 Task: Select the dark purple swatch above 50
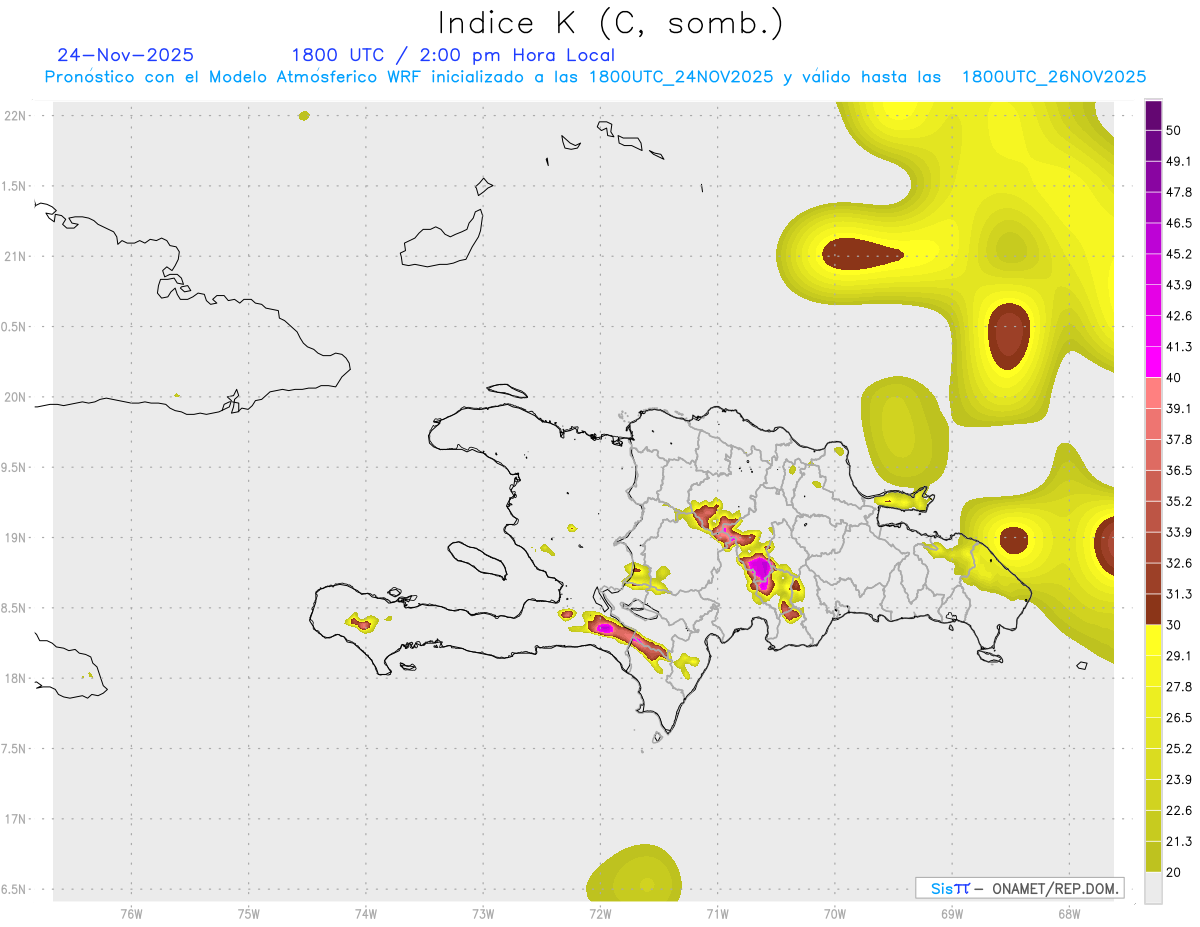(x=1153, y=115)
